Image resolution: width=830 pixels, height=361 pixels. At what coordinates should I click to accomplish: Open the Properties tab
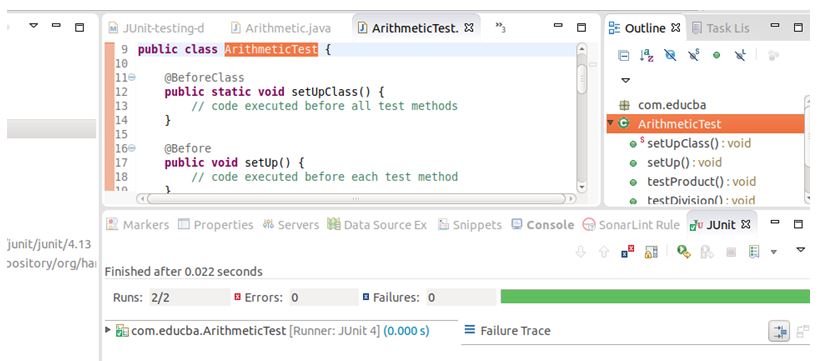215,225
